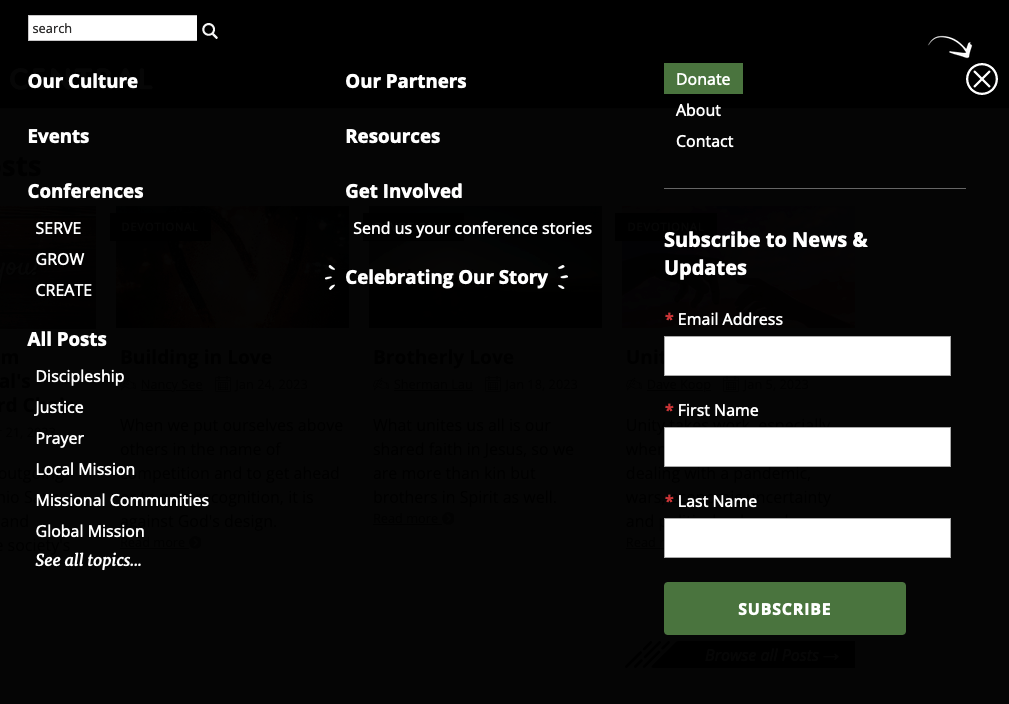The width and height of the screenshot is (1009, 704).
Task: Open the Get Involved menu
Action: click(404, 191)
